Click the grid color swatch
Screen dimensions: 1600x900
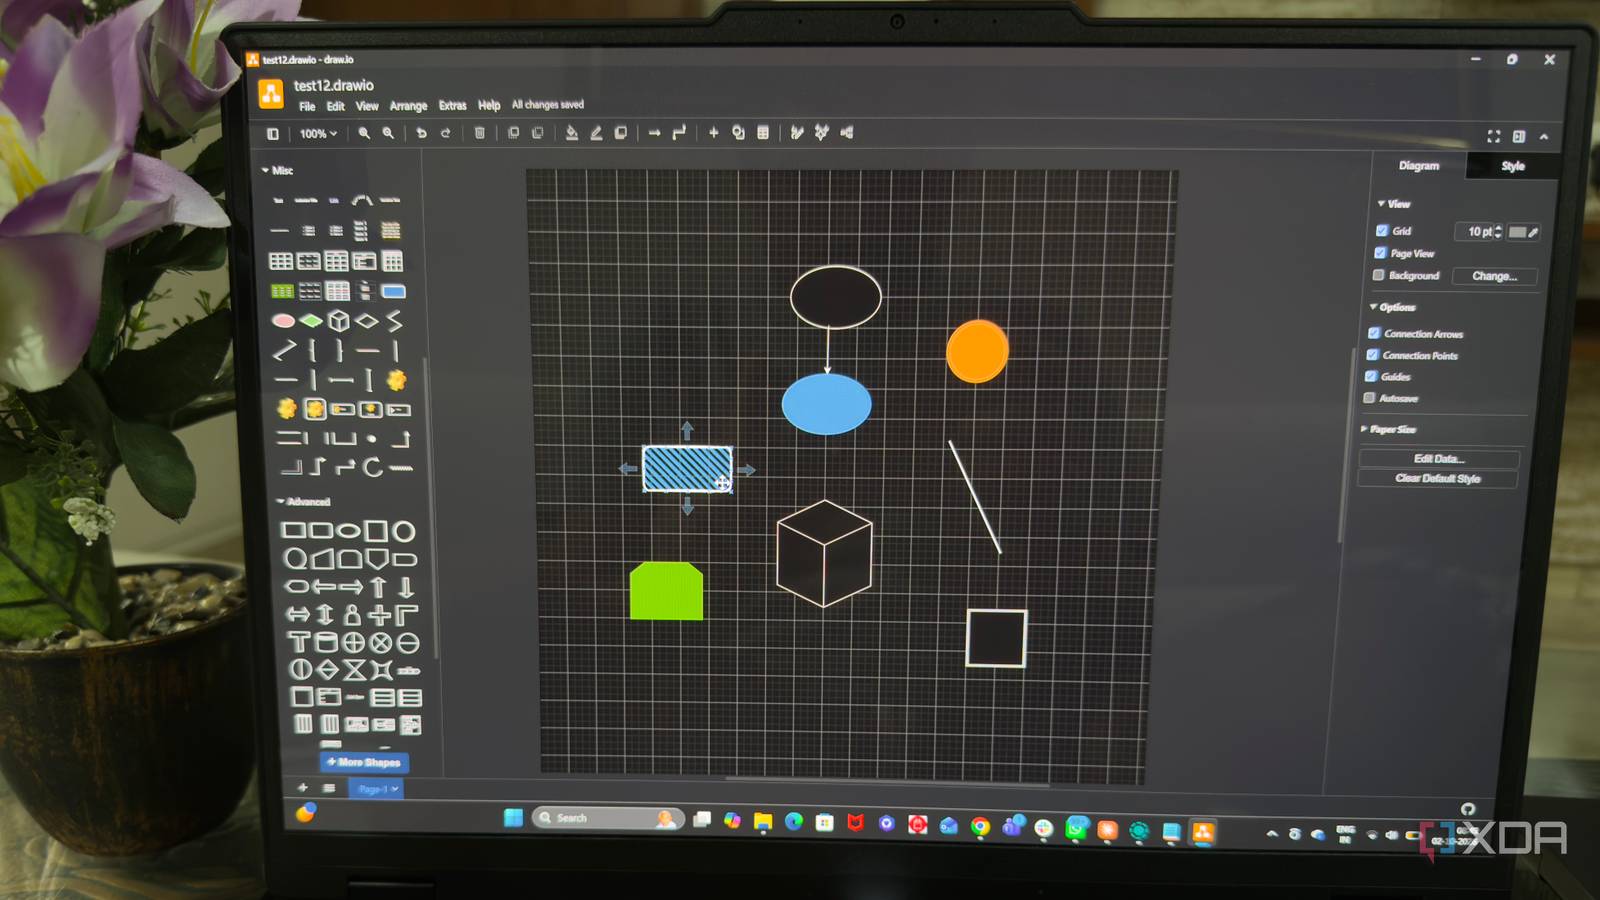[x=1517, y=232]
